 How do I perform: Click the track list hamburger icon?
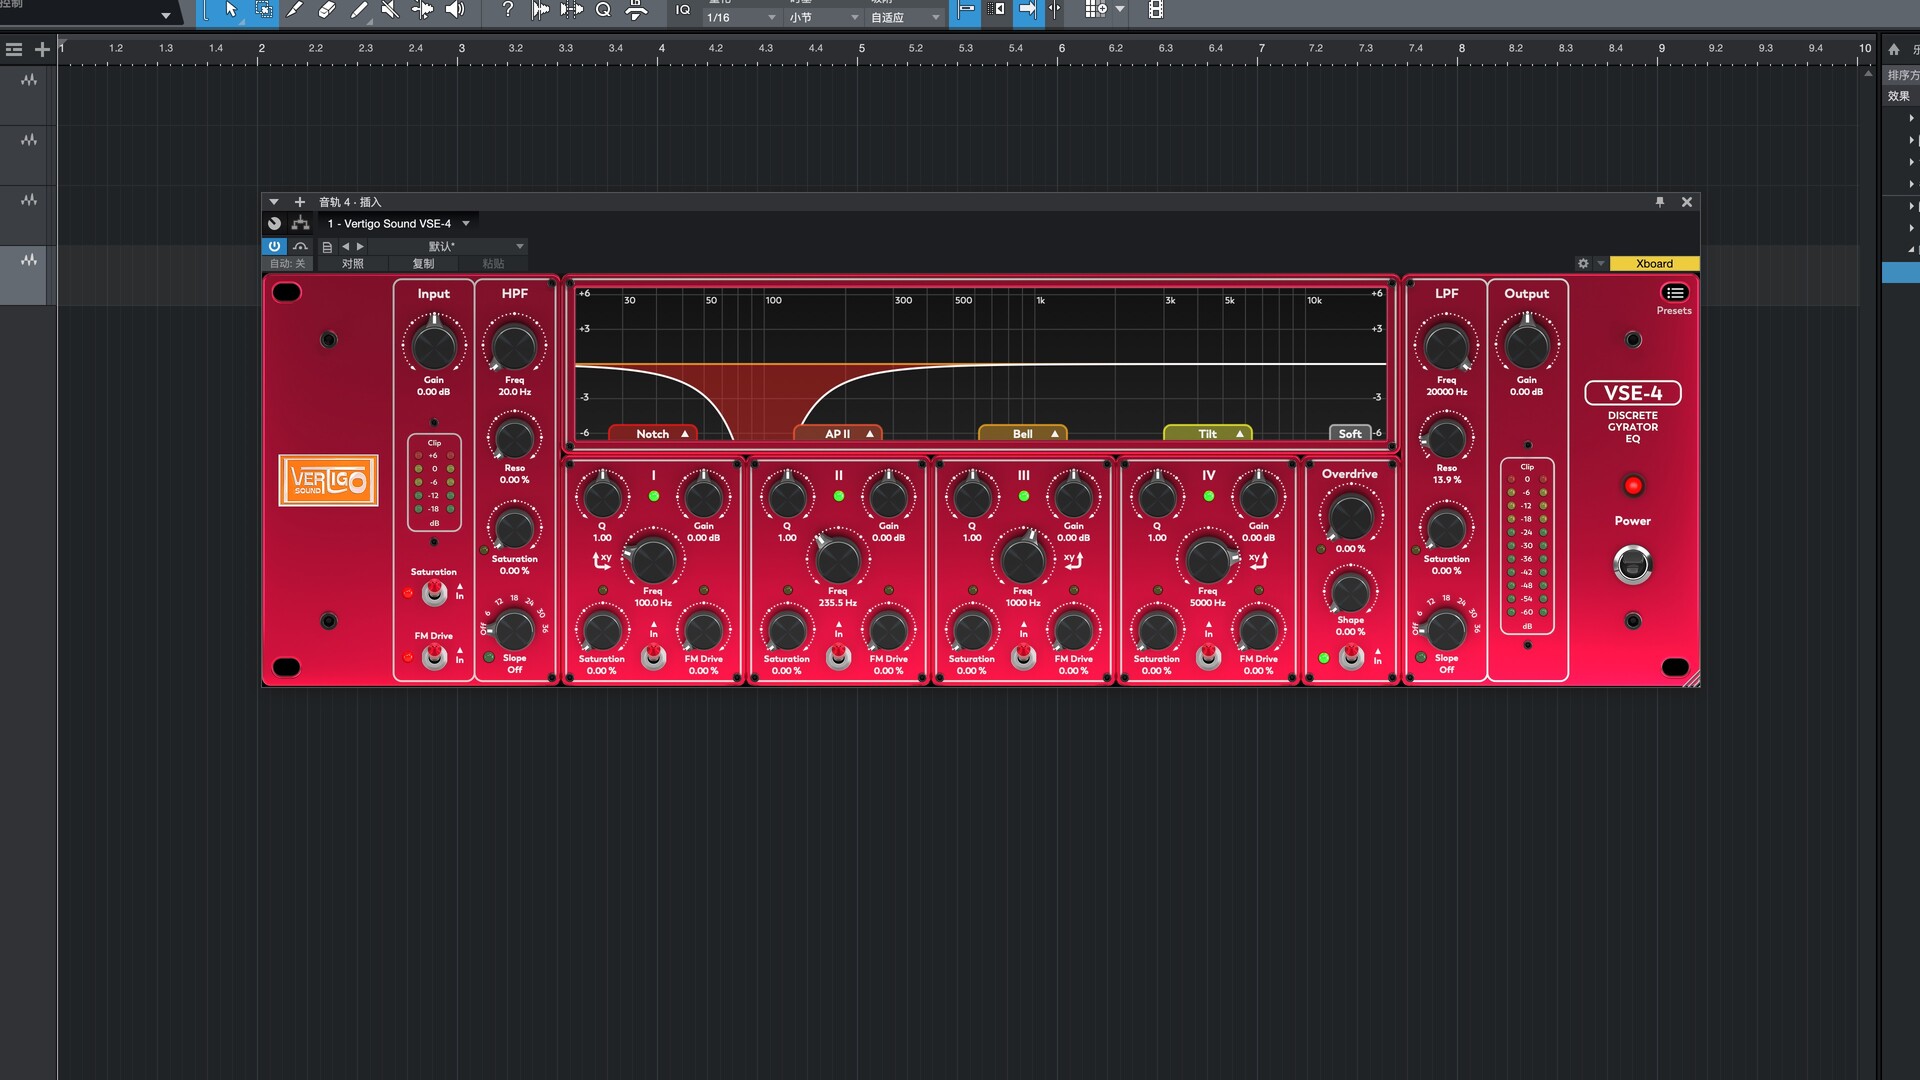[x=14, y=49]
